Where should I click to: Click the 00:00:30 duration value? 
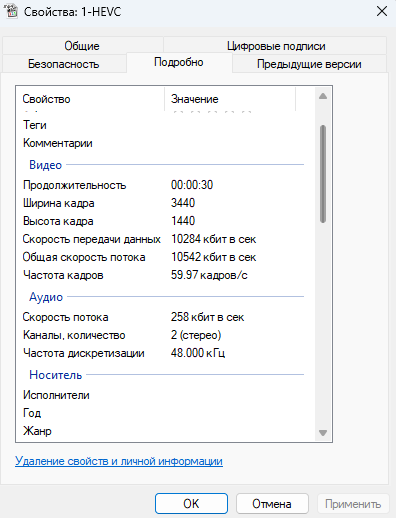[192, 185]
